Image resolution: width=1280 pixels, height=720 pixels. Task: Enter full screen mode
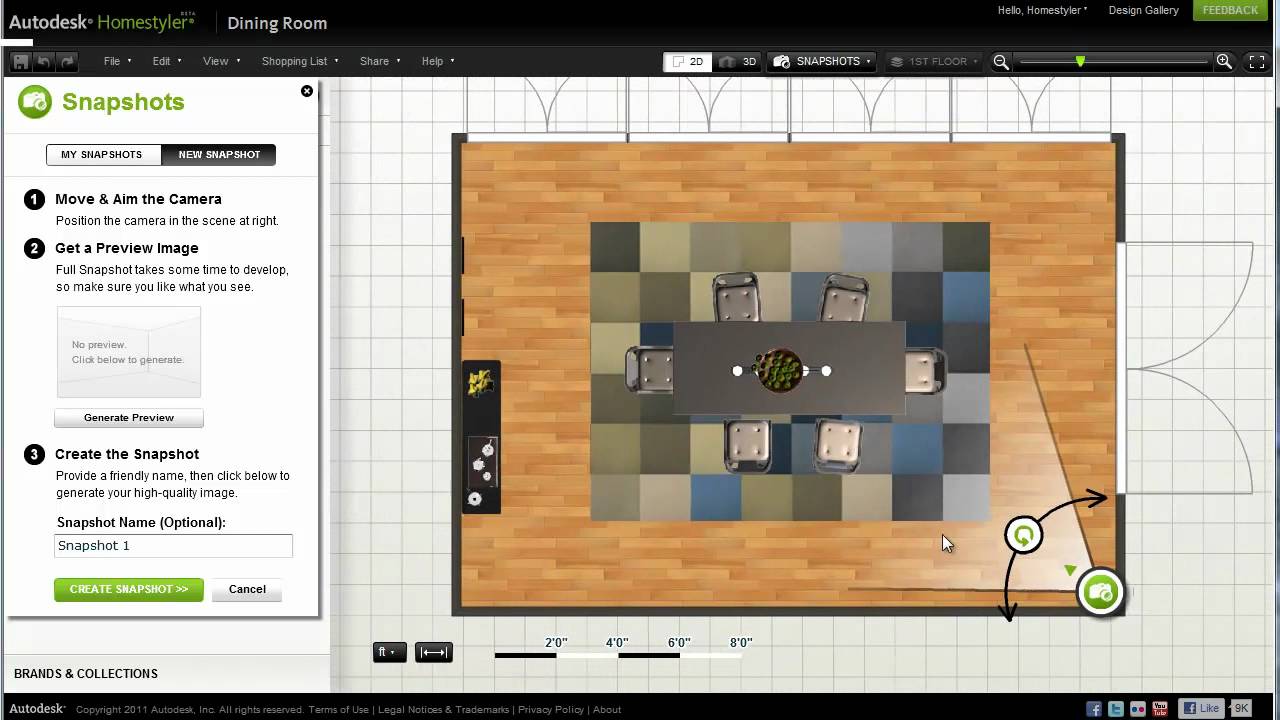[x=1257, y=61]
